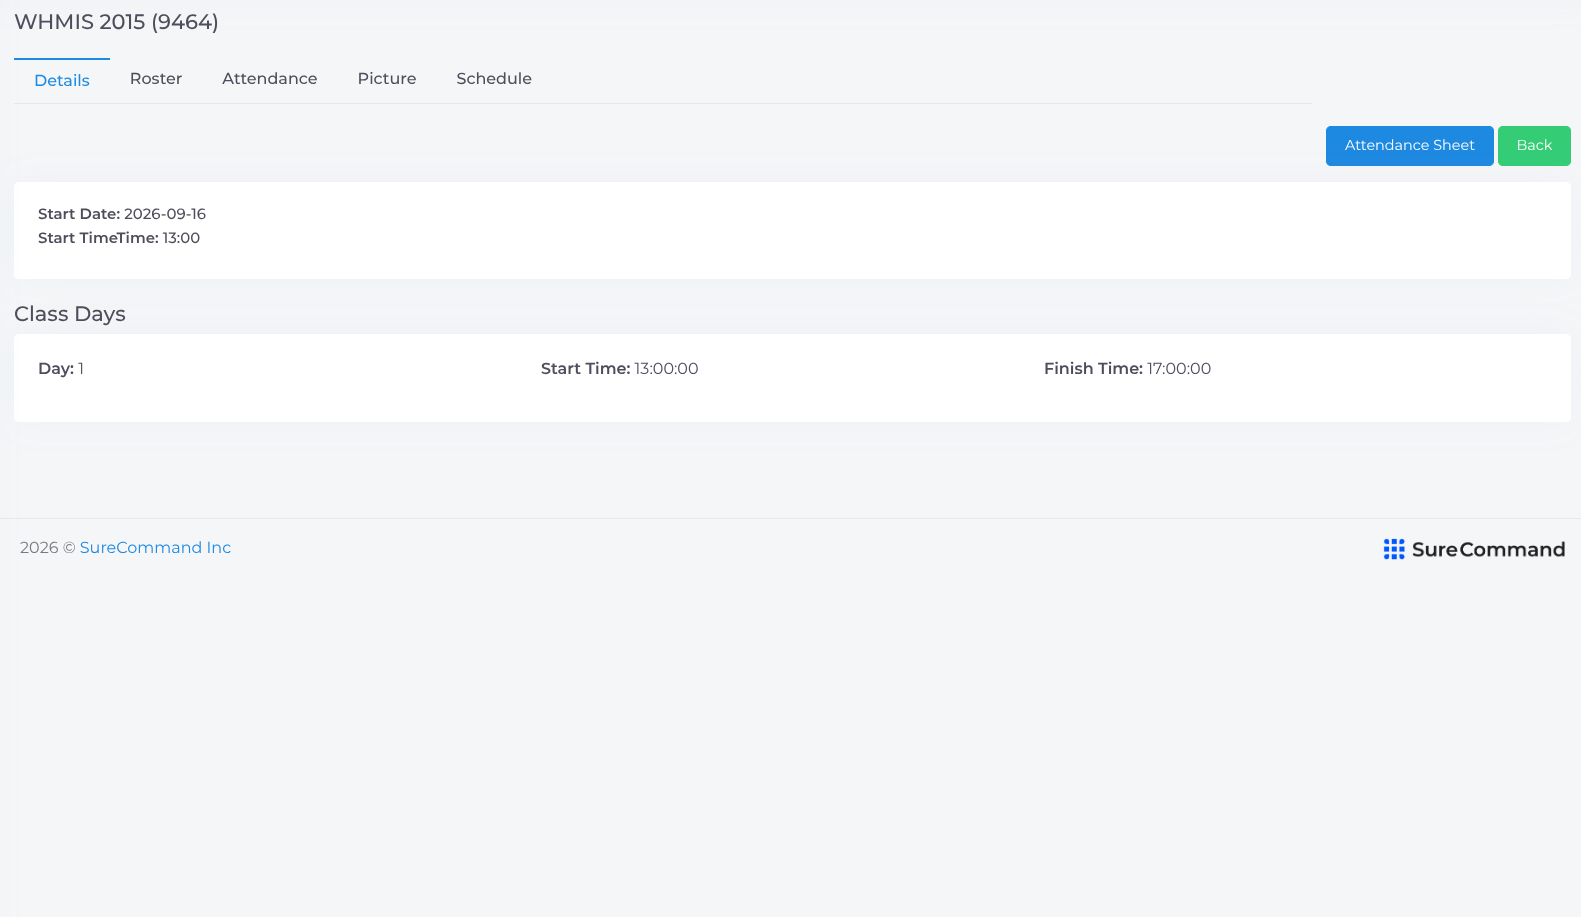
Task: Select the Start Time 13:00:00 value
Action: 666,369
